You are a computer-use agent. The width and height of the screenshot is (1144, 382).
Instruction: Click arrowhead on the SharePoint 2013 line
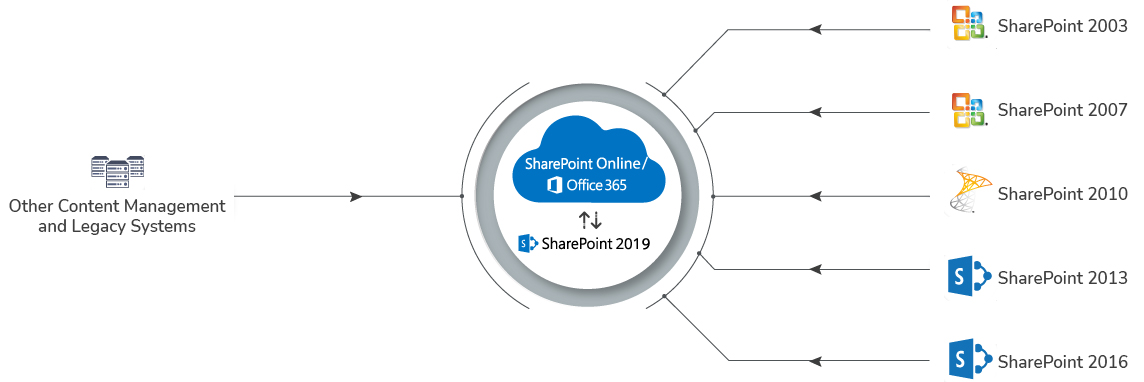[816, 270]
